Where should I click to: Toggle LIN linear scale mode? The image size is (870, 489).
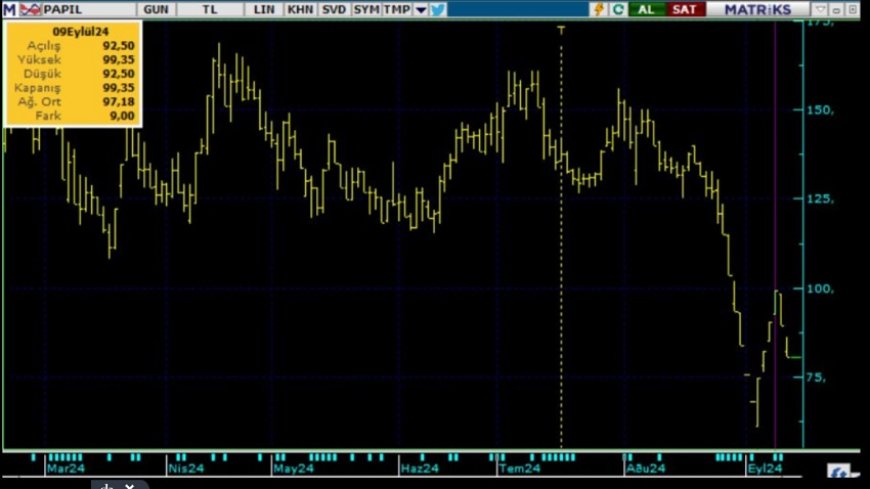264,9
